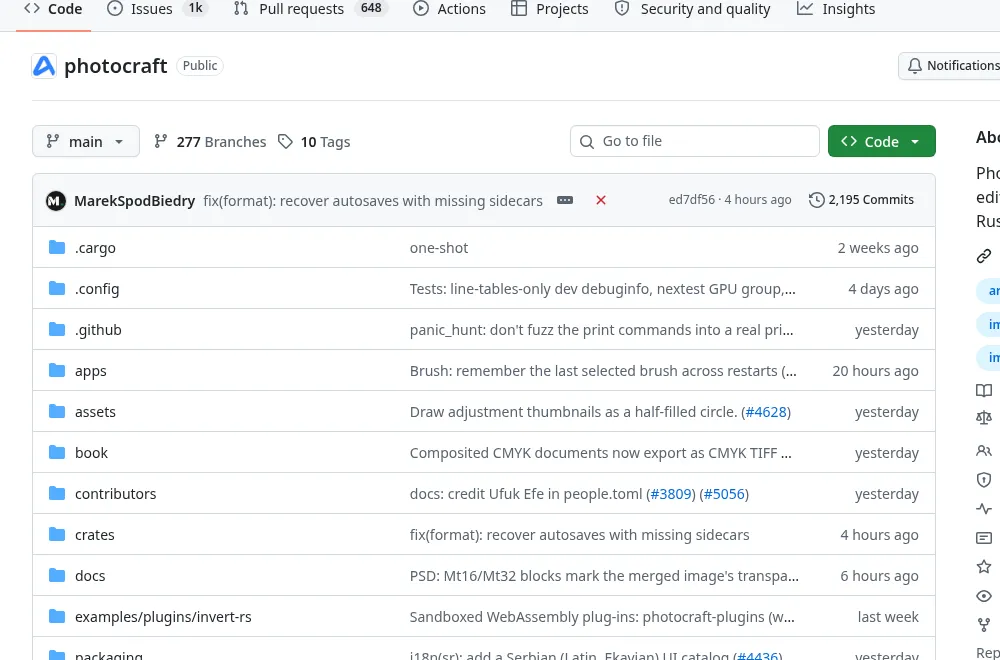This screenshot has height=660, width=1000.
Task: Click the sidebar license scales icon
Action: coord(984,418)
